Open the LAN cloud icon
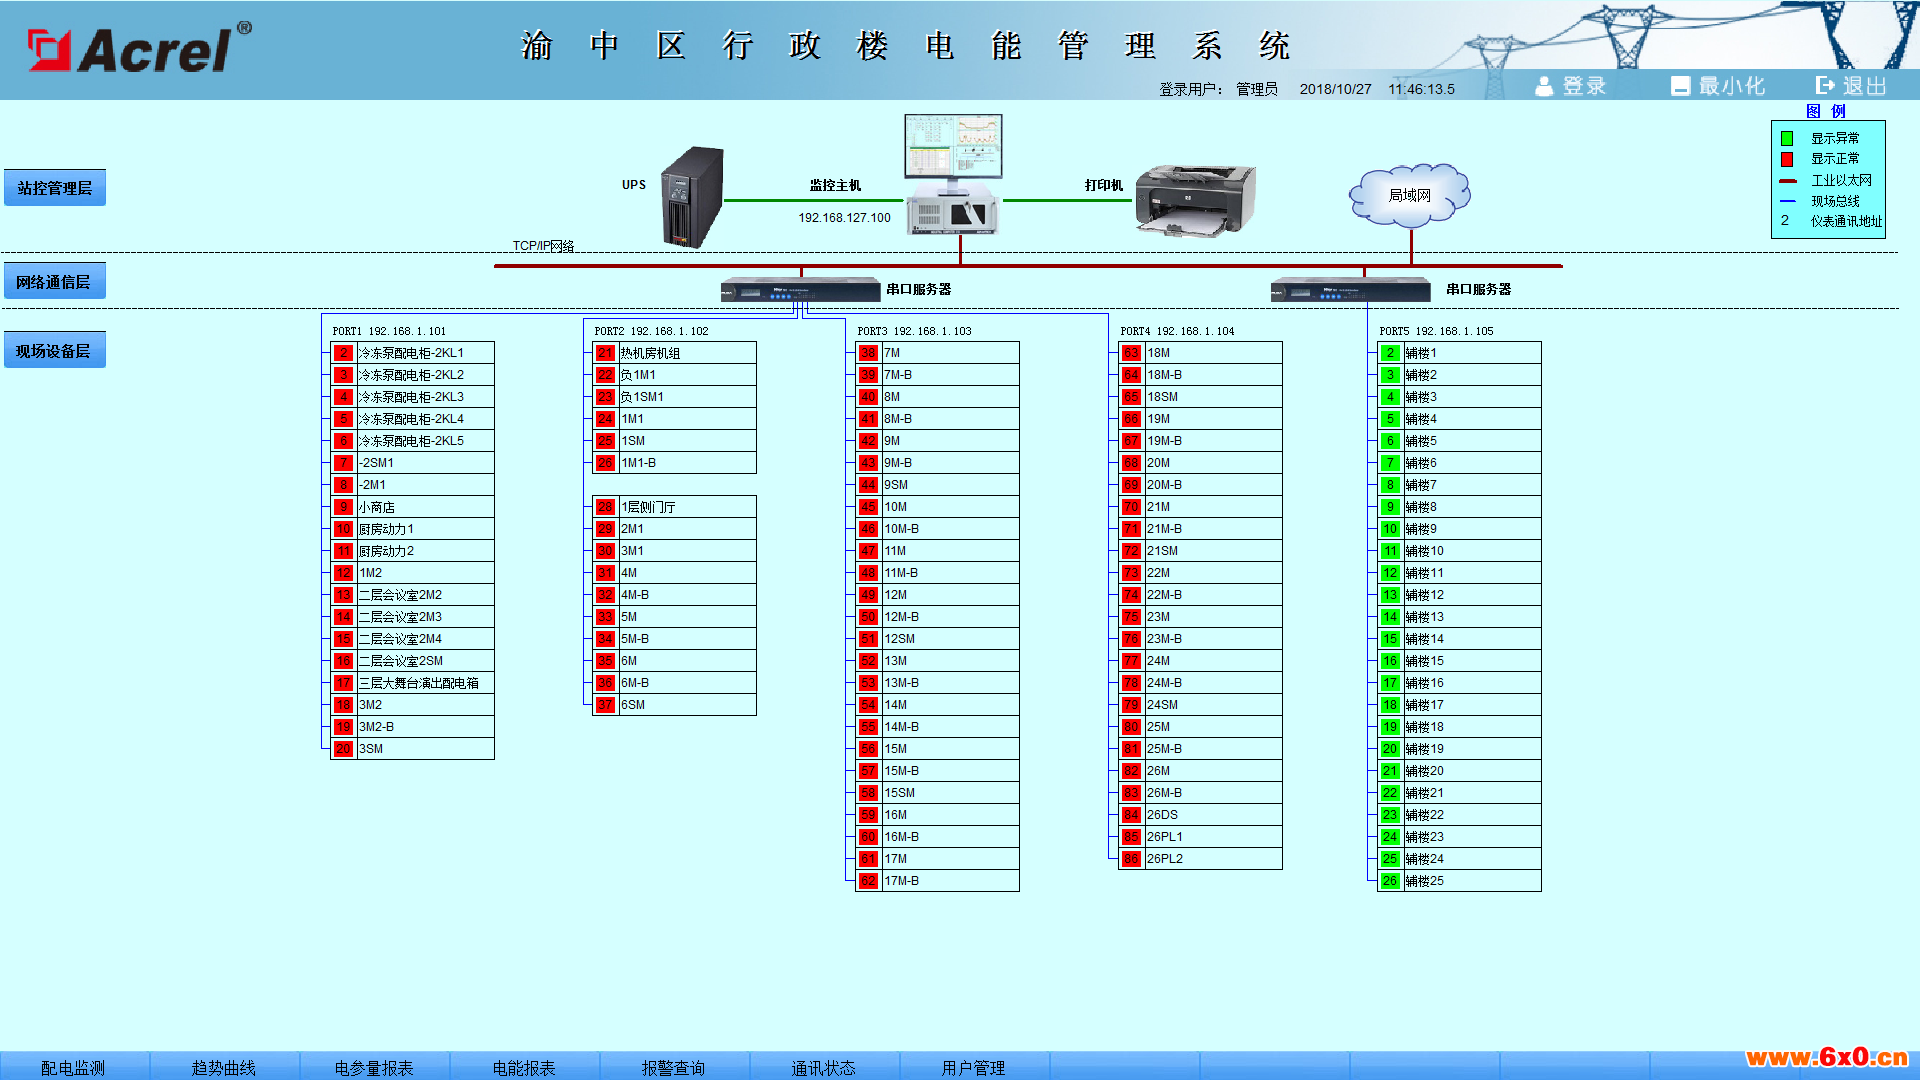Image resolution: width=1920 pixels, height=1080 pixels. coord(1410,195)
